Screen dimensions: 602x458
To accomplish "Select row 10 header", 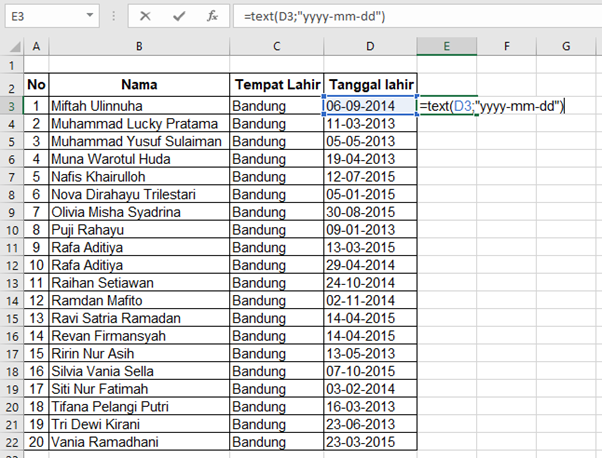I will pyautogui.click(x=12, y=230).
